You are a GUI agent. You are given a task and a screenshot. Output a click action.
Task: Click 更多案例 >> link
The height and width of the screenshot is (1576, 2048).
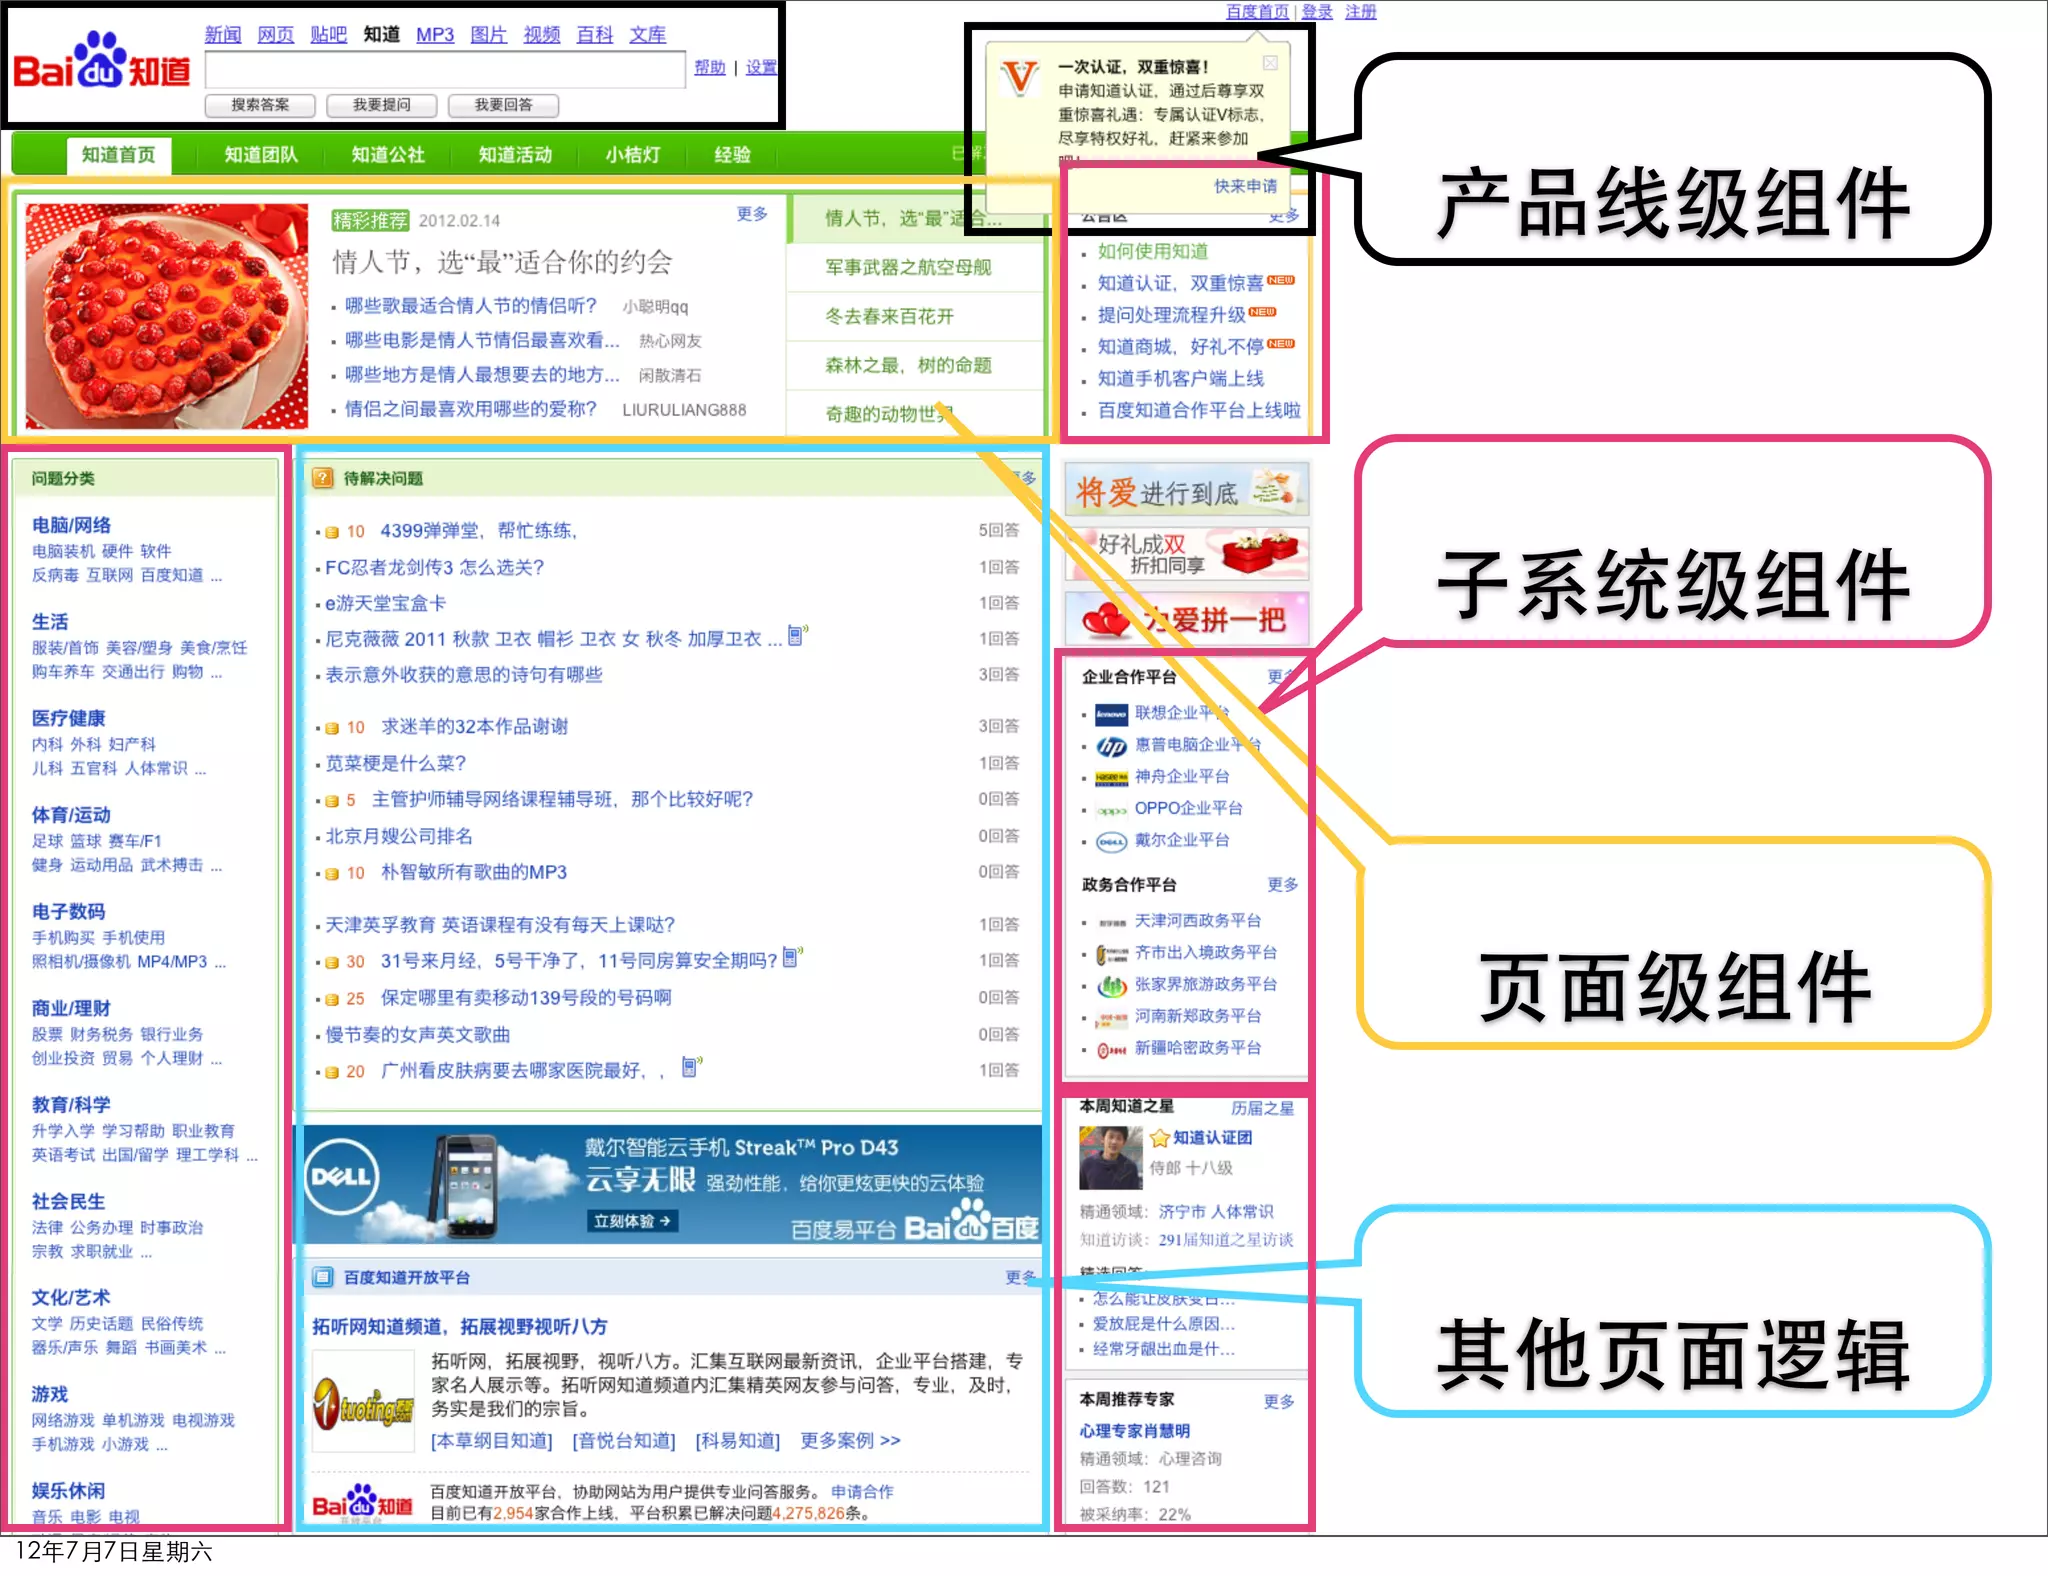tap(850, 1440)
